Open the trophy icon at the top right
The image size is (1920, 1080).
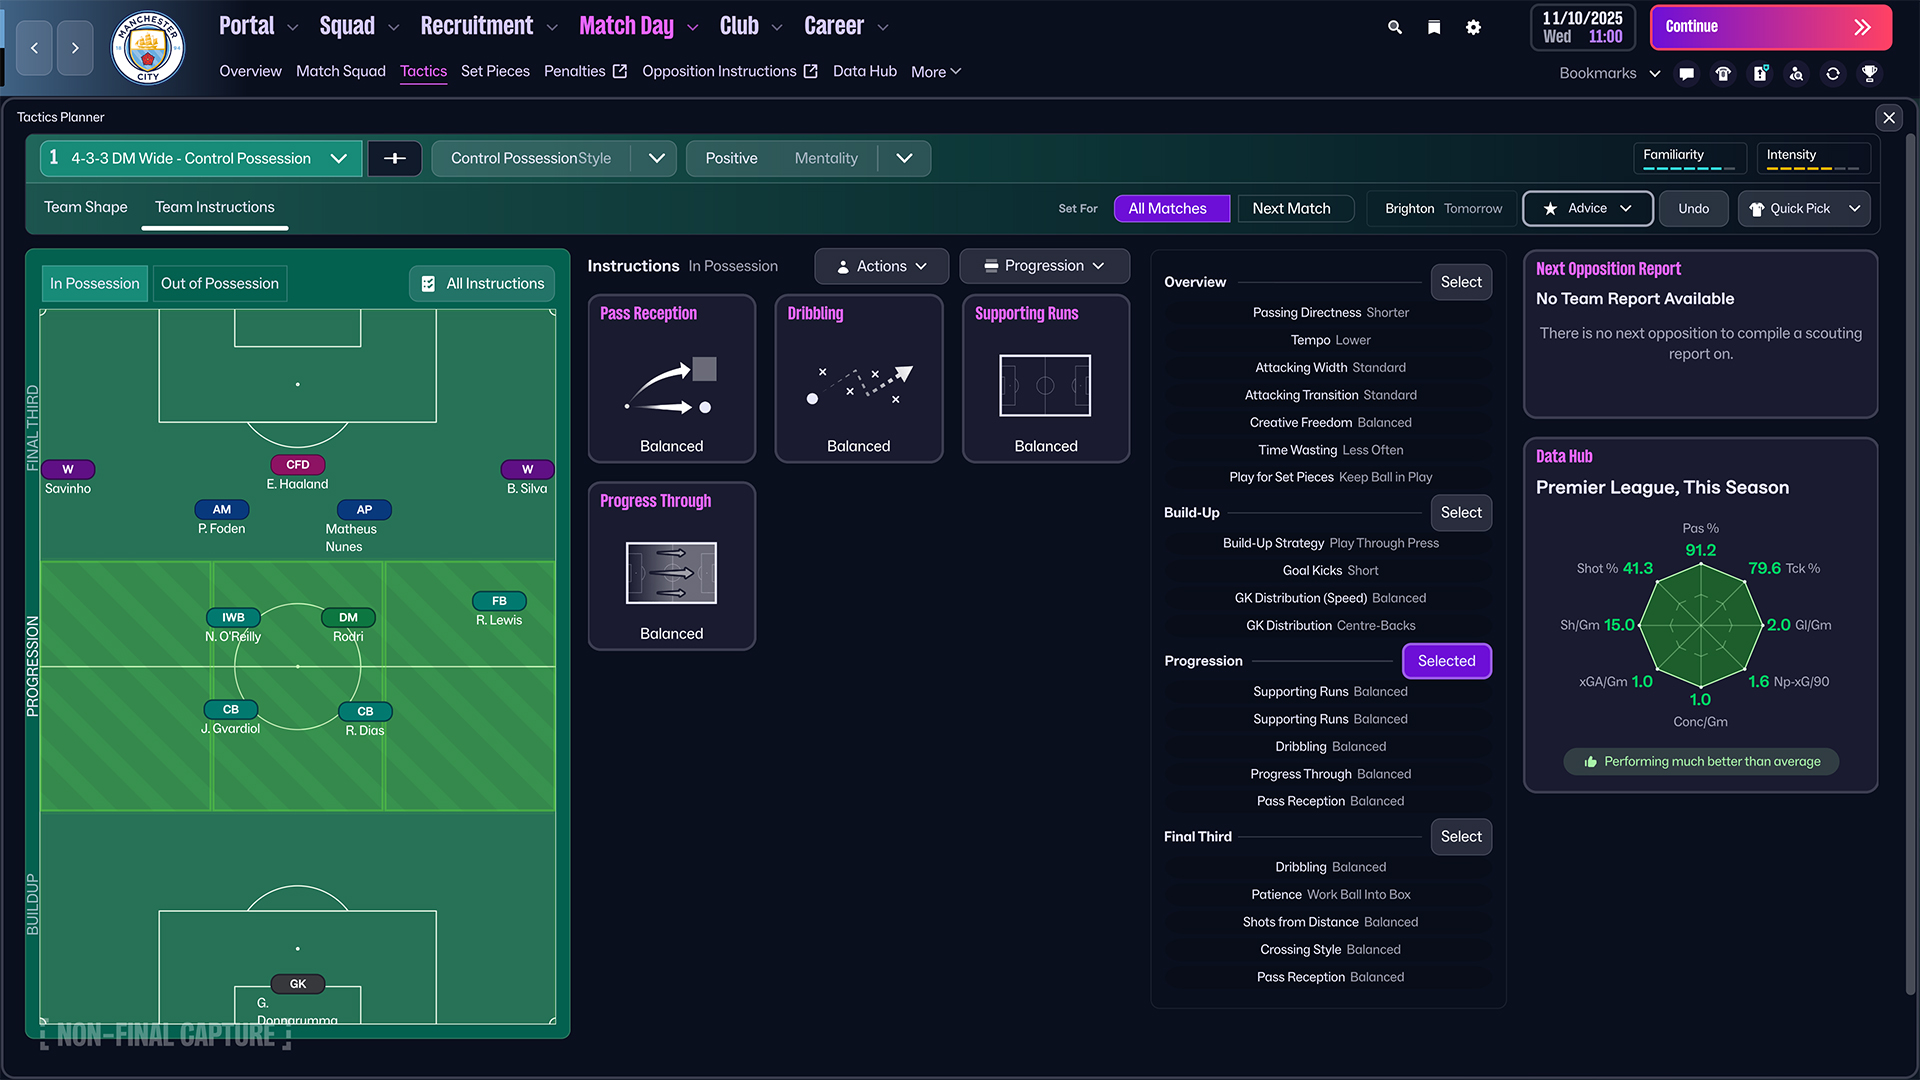(x=1870, y=73)
